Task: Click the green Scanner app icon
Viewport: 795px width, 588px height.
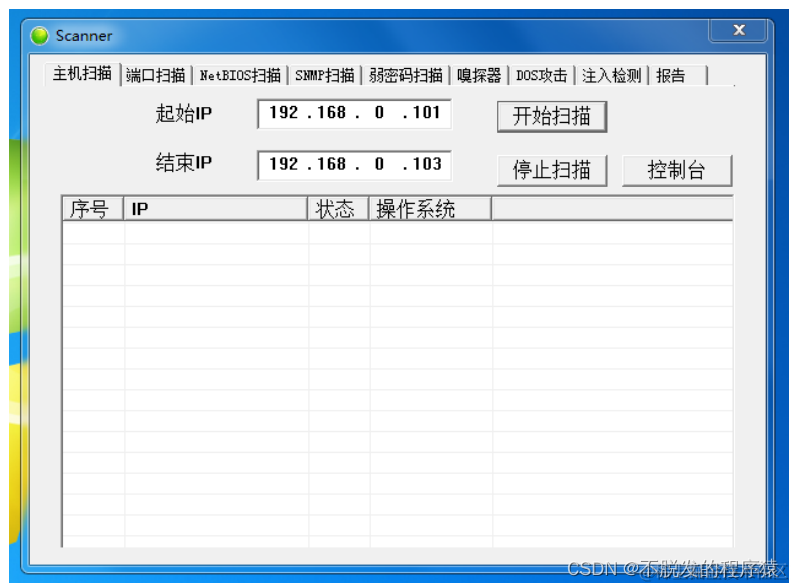Action: pos(39,35)
